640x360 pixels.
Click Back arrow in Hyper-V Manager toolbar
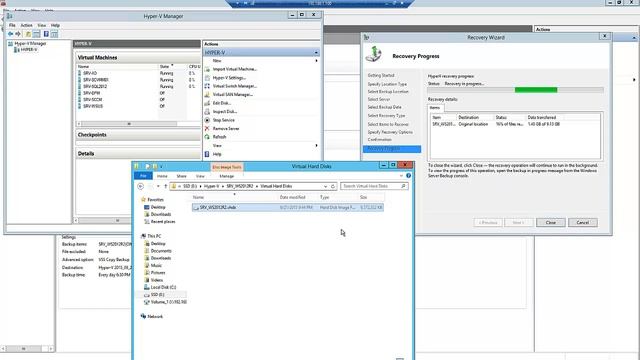pyautogui.click(x=11, y=34)
